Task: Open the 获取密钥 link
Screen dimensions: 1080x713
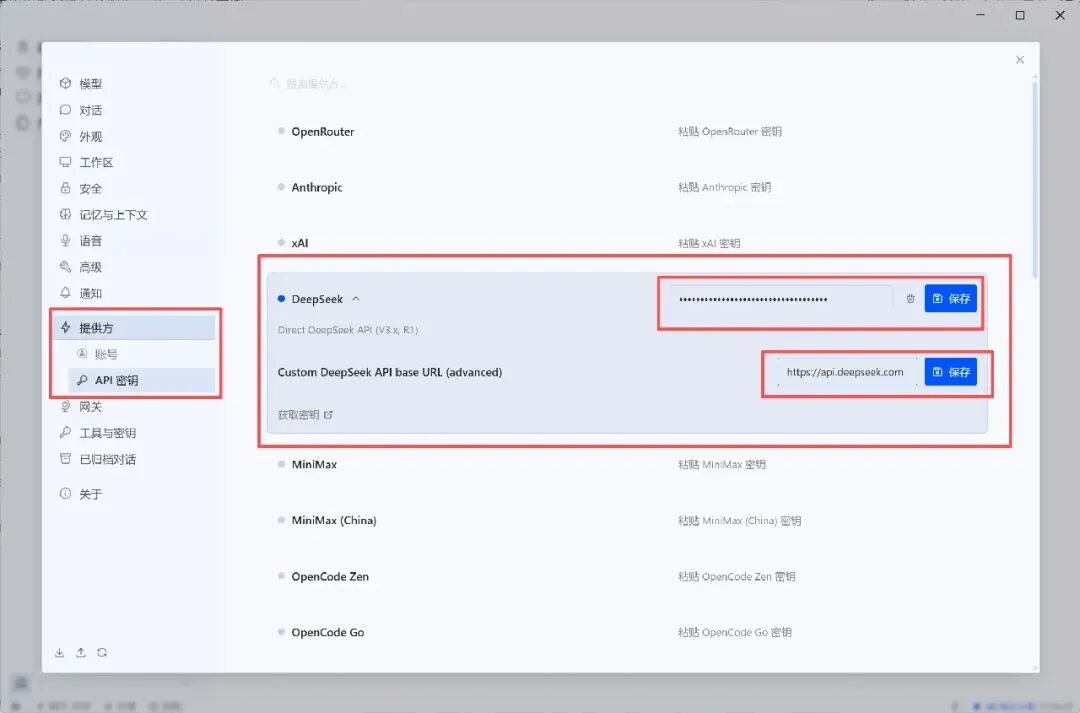Action: tap(298, 415)
